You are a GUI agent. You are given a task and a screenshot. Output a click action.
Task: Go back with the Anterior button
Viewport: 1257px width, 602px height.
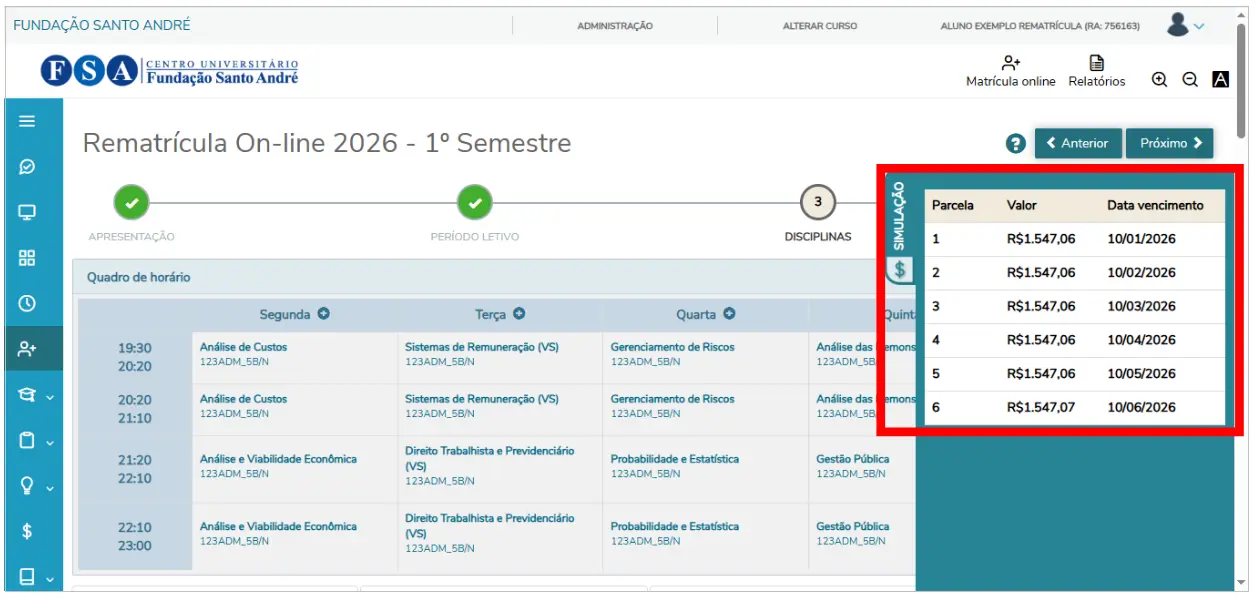(1077, 143)
